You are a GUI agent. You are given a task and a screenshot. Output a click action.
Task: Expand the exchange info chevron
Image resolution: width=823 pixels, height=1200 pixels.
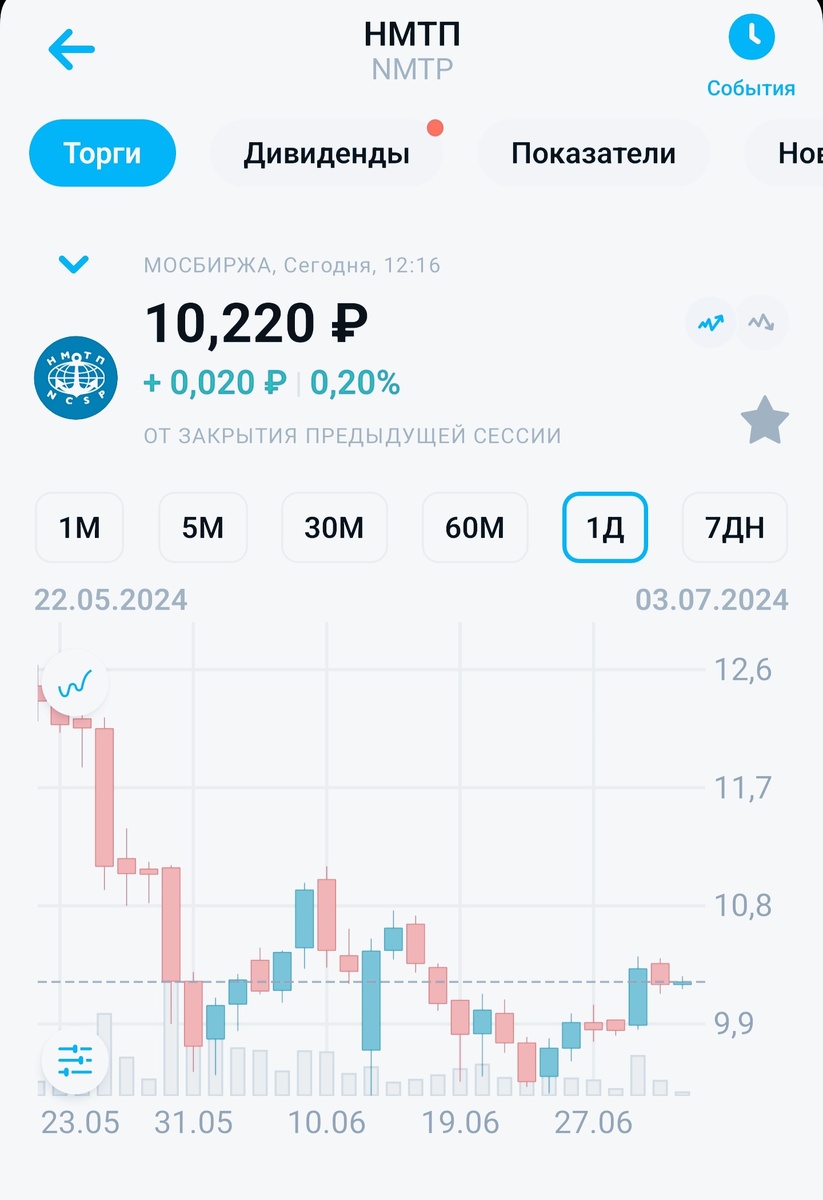point(74,264)
